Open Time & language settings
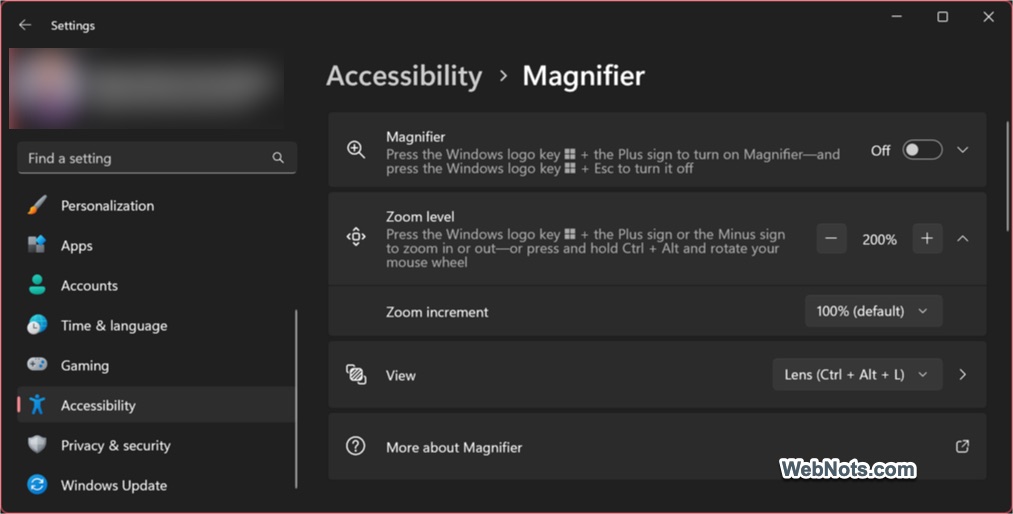Viewport: 1013px width, 514px height. 156,325
